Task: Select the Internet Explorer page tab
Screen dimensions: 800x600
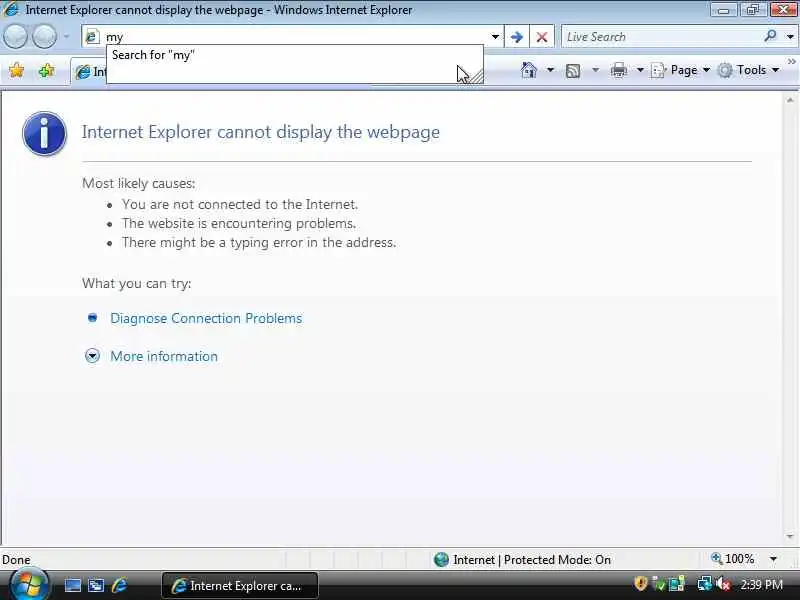Action: (90, 72)
